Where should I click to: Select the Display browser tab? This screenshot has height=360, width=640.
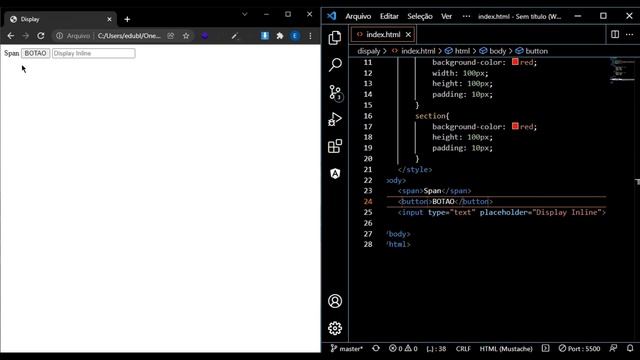[60, 19]
